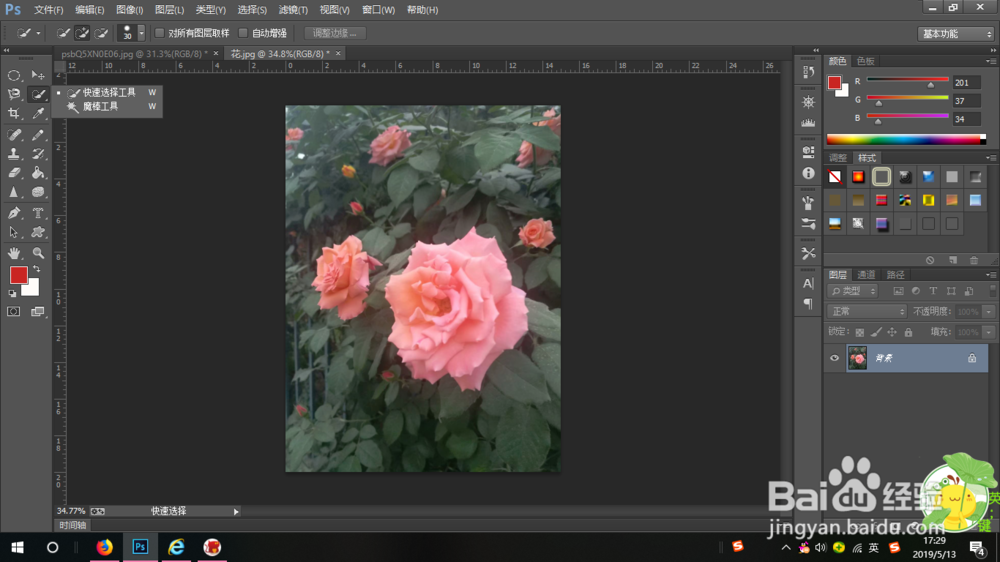Toggle lock all icon in layers panel
This screenshot has height=562, width=1000.
point(909,332)
